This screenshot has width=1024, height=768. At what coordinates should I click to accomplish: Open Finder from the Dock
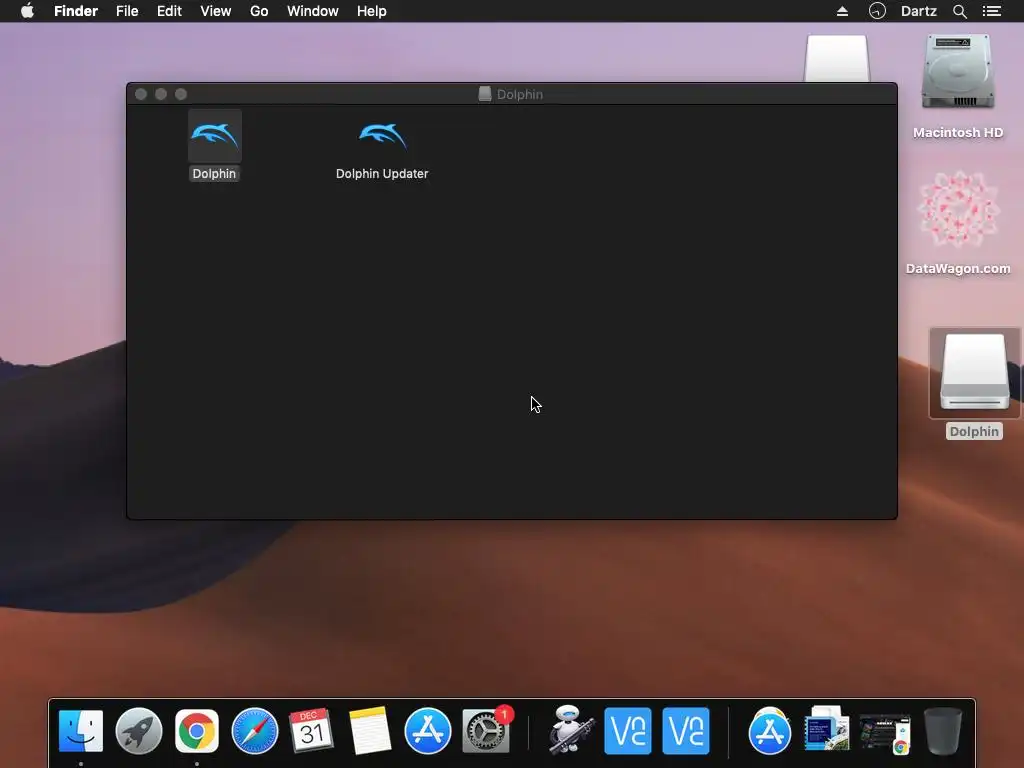[x=81, y=731]
